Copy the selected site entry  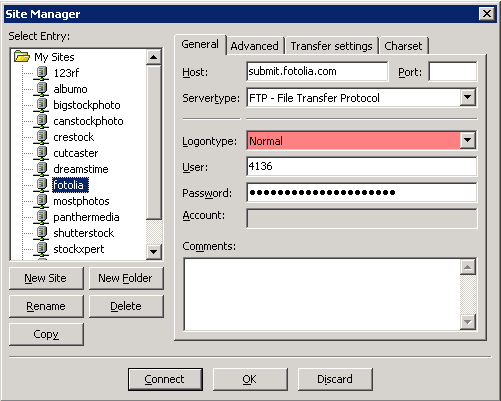(x=46, y=334)
